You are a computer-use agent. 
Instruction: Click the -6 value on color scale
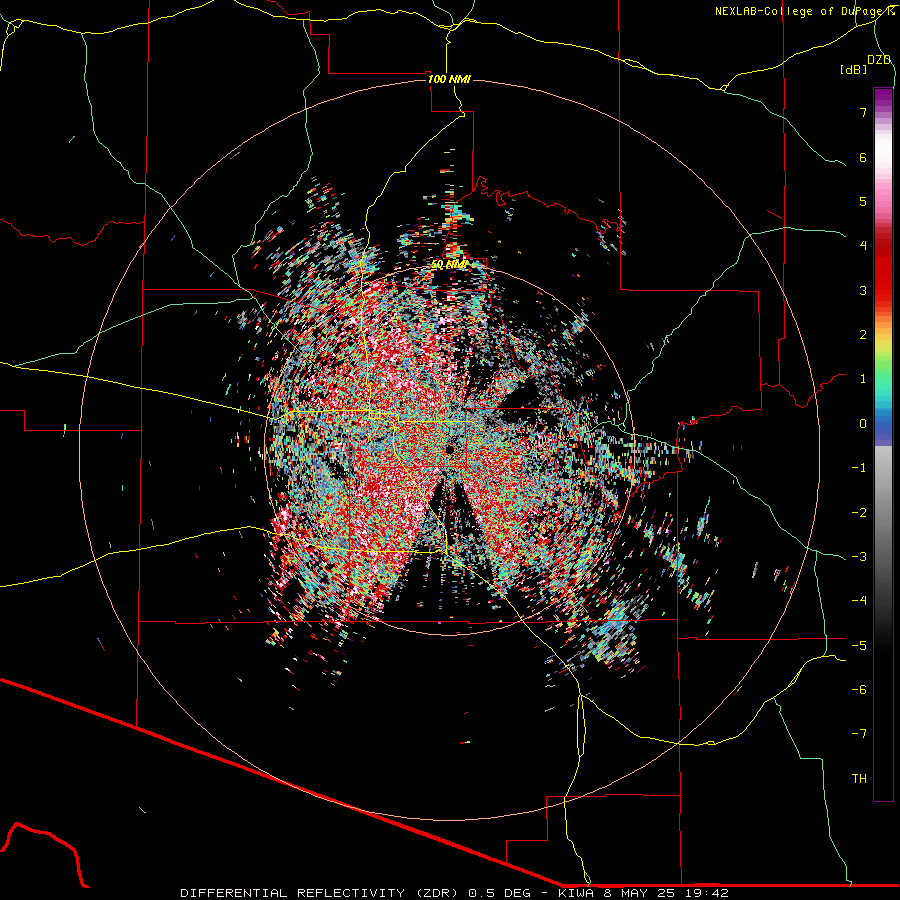click(x=859, y=690)
